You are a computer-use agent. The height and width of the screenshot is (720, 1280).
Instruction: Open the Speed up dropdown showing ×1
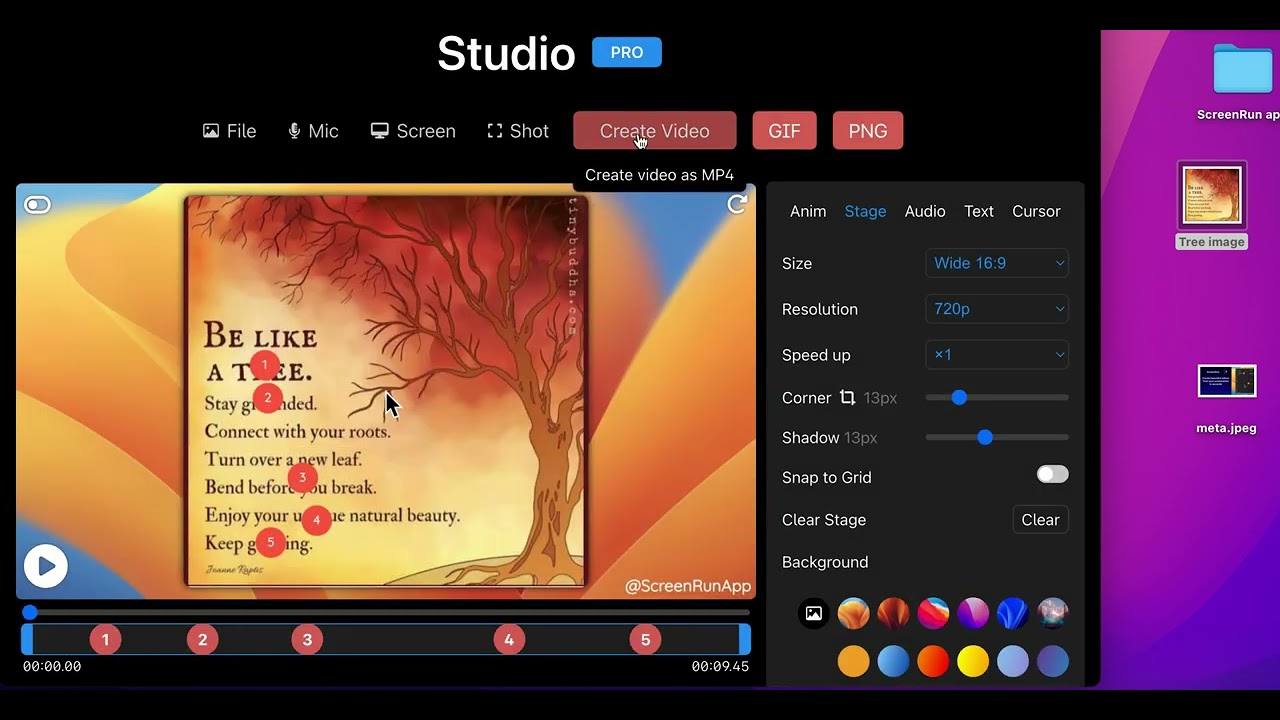(997, 355)
